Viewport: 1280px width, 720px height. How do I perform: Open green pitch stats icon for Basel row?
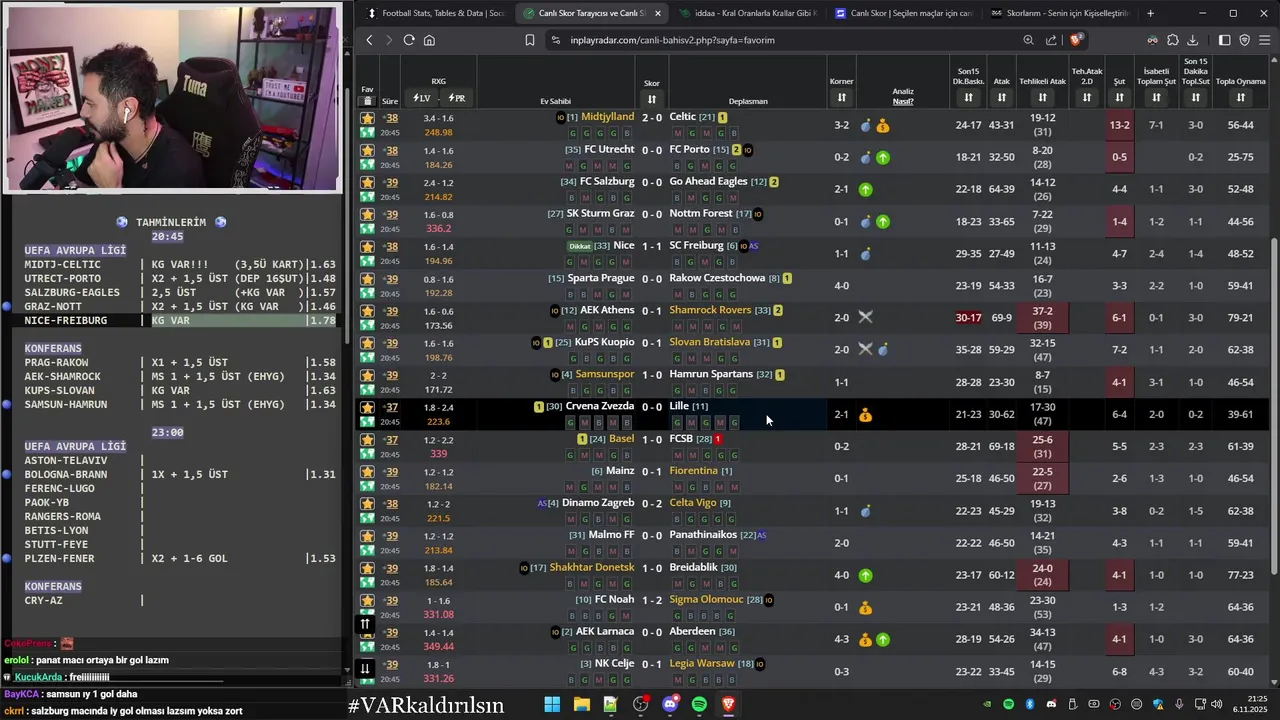(x=368, y=454)
